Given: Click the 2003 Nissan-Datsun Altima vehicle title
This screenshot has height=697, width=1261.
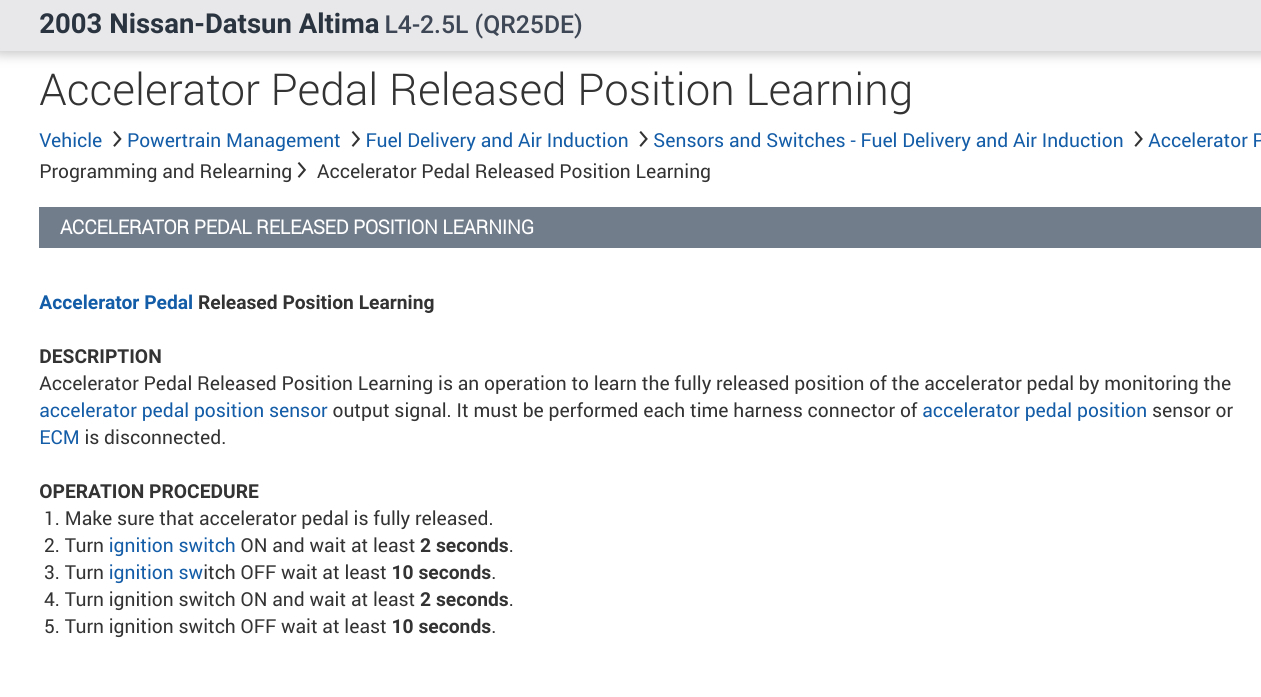Looking at the screenshot, I should 209,24.
